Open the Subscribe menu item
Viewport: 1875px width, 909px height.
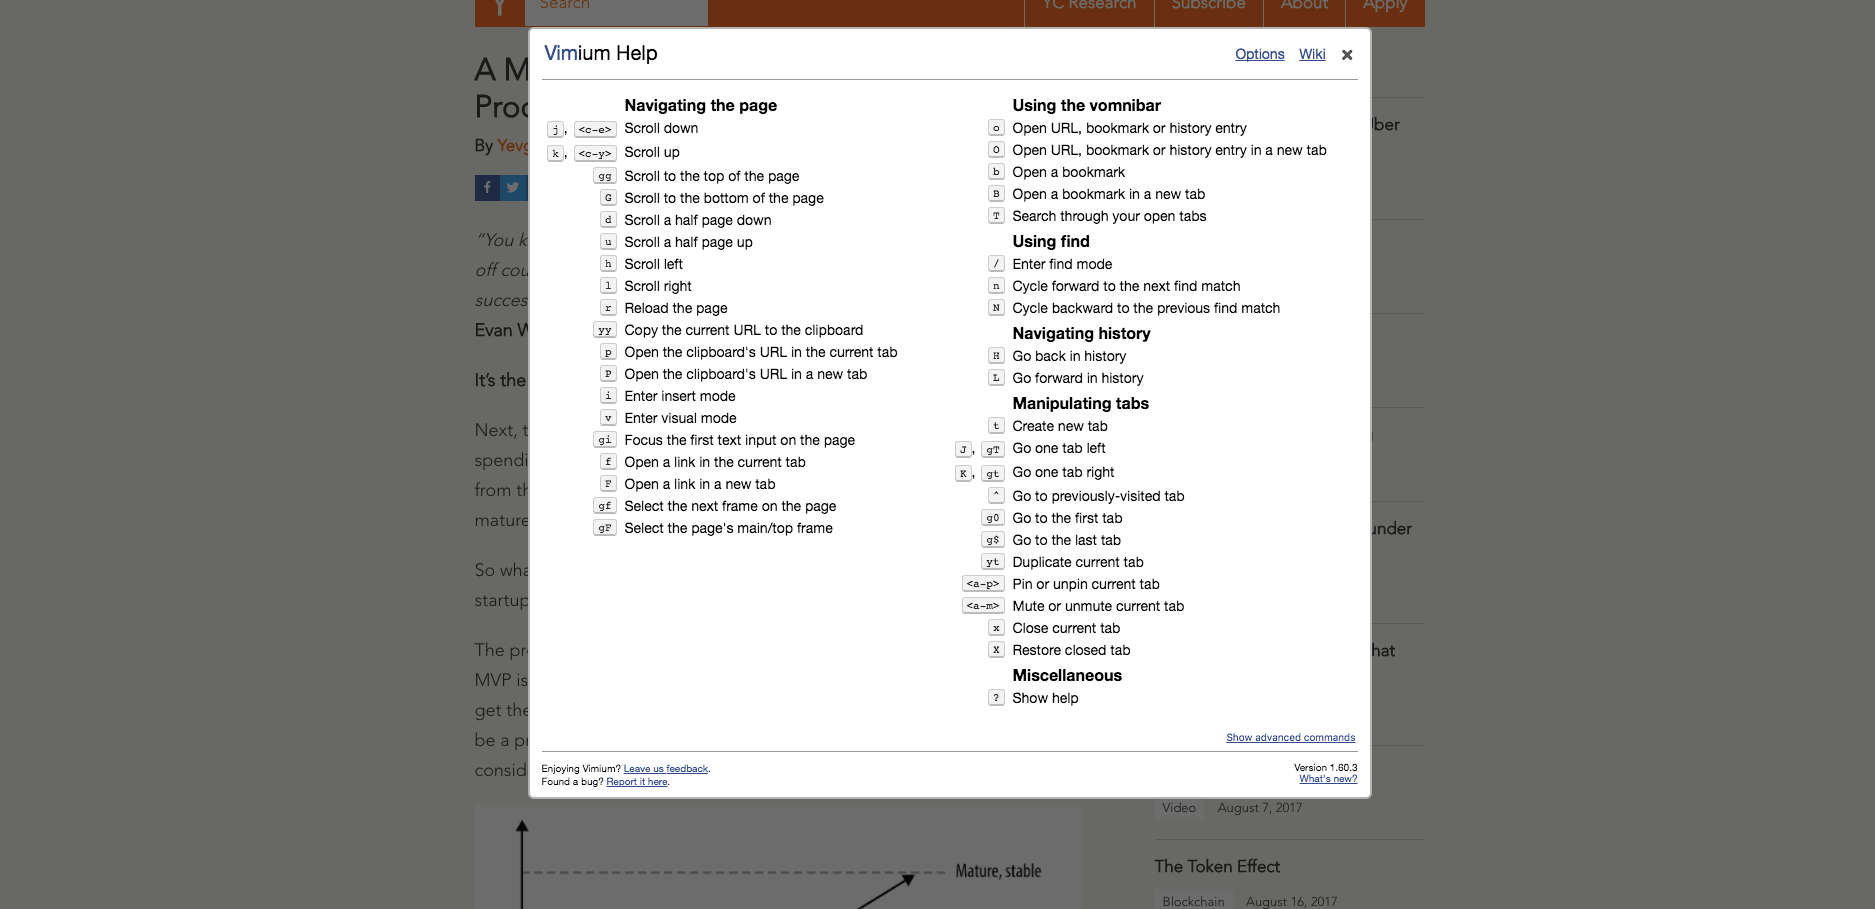[1208, 8]
